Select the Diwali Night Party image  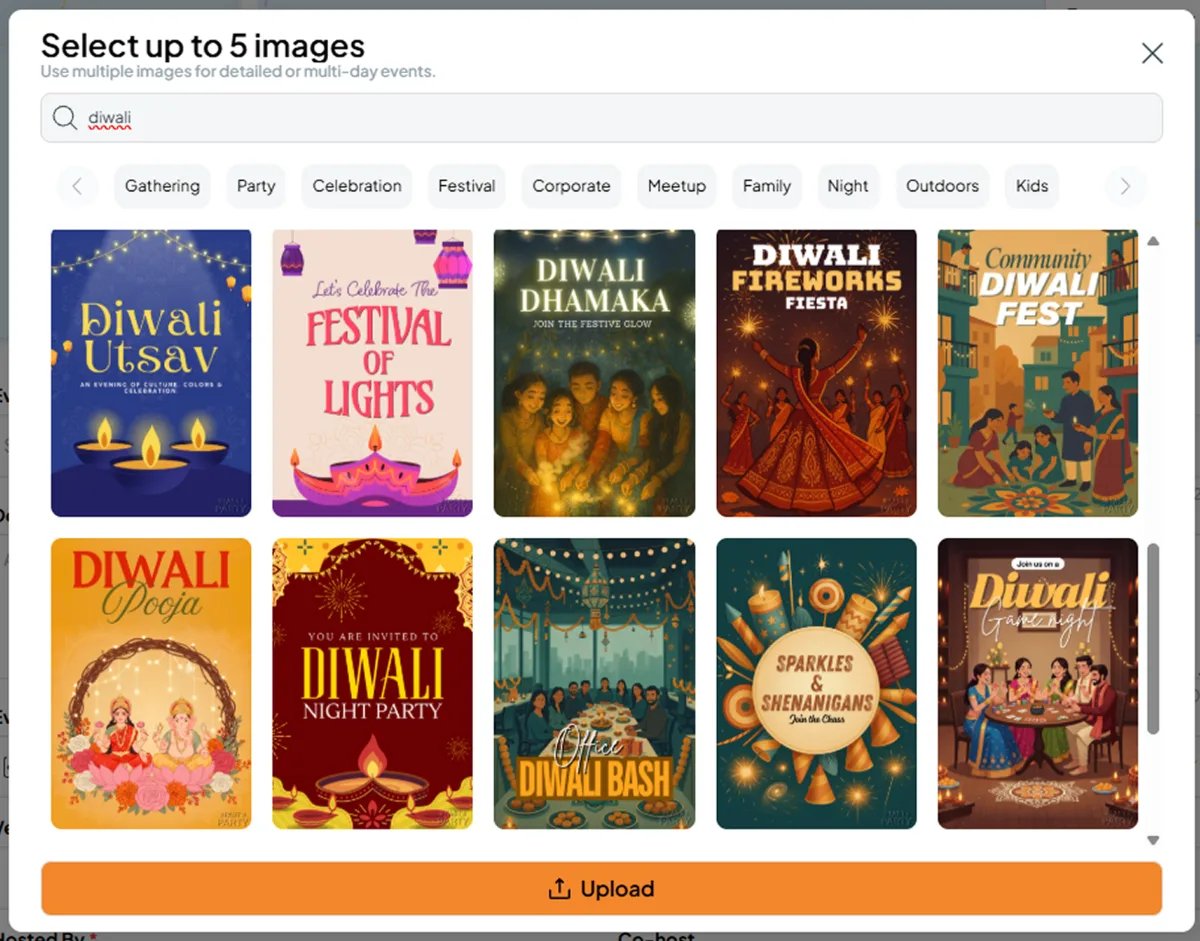tap(372, 684)
